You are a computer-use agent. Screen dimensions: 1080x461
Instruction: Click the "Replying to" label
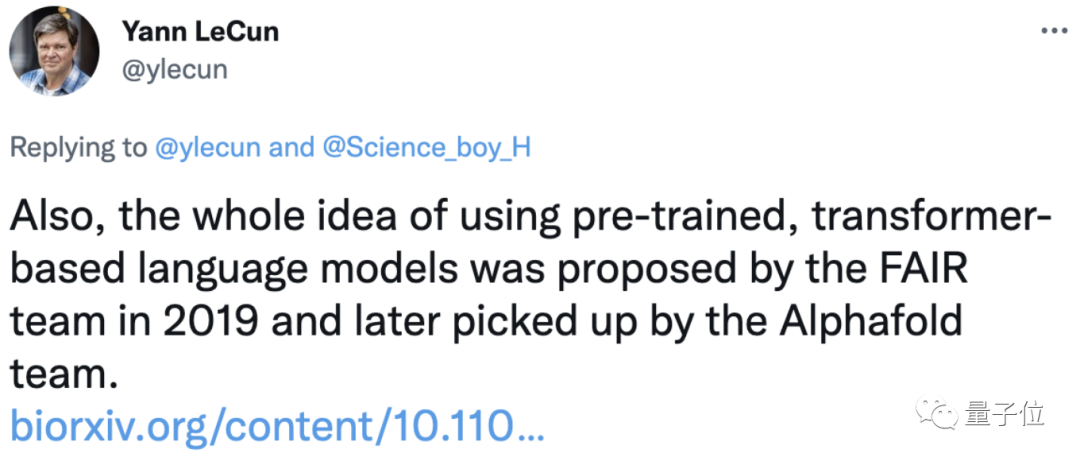[78, 148]
